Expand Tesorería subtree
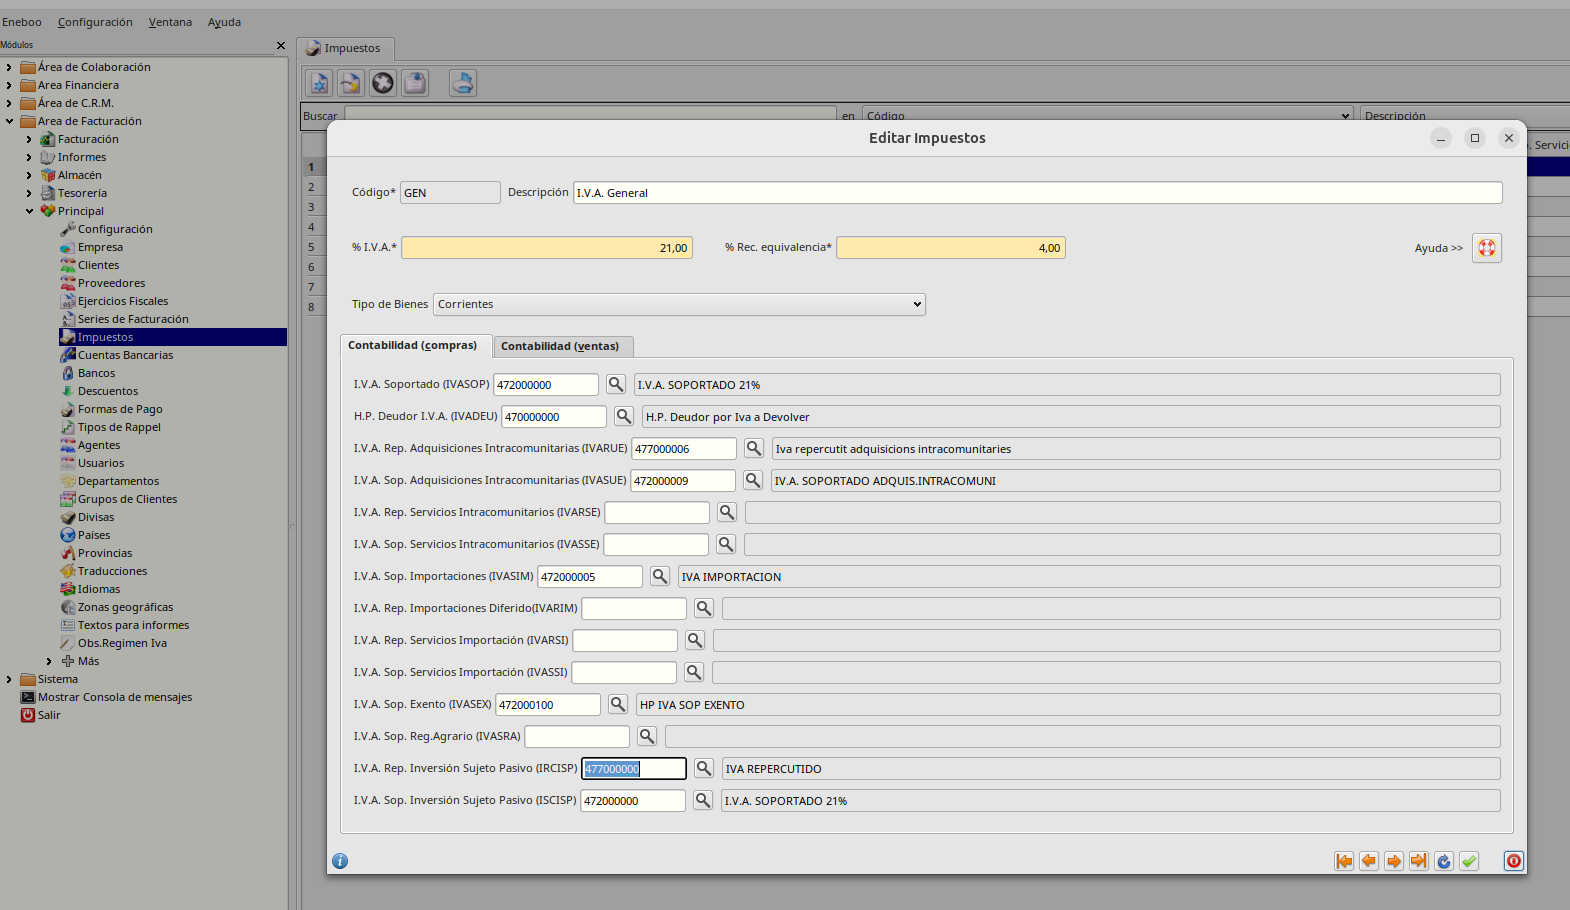1570x910 pixels. pyautogui.click(x=29, y=193)
